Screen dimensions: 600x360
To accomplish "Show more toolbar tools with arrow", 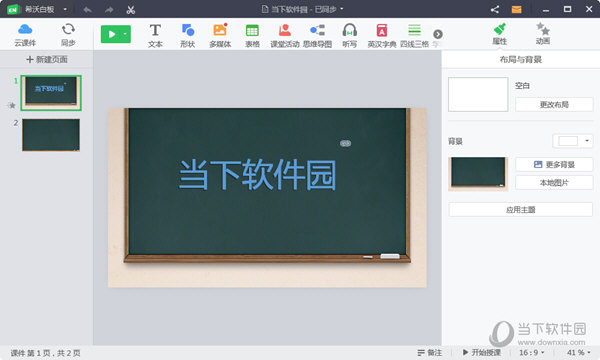I will (x=438, y=34).
